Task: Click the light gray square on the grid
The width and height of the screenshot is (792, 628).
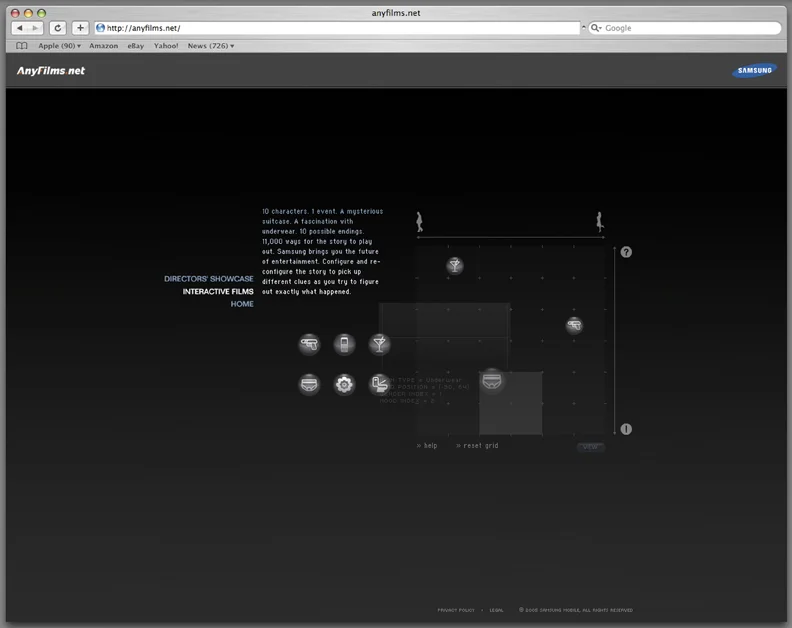Action: coord(511,403)
